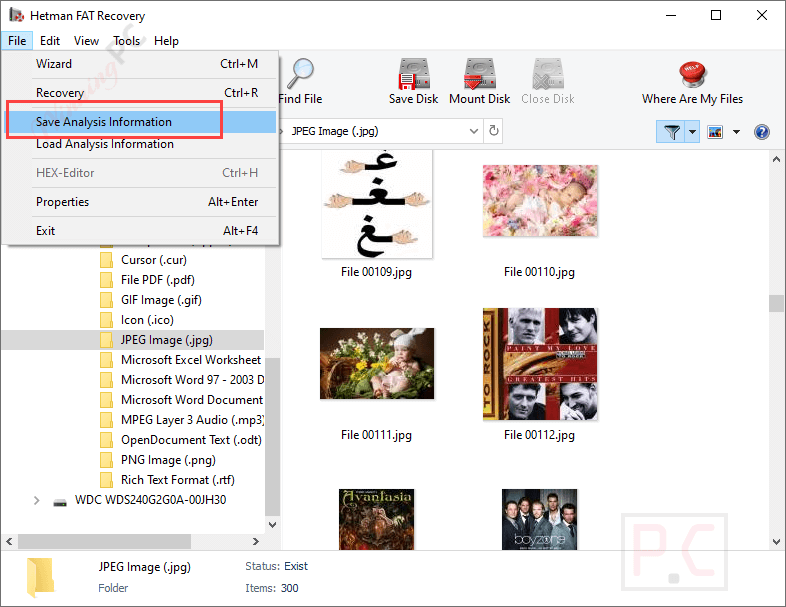Select thumbnail File 00112.jpg album cover

540,364
